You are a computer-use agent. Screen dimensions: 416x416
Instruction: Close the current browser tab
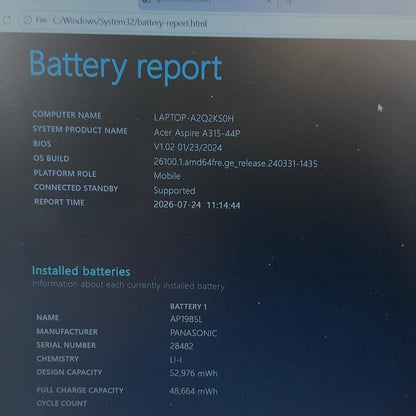click(x=269, y=2)
